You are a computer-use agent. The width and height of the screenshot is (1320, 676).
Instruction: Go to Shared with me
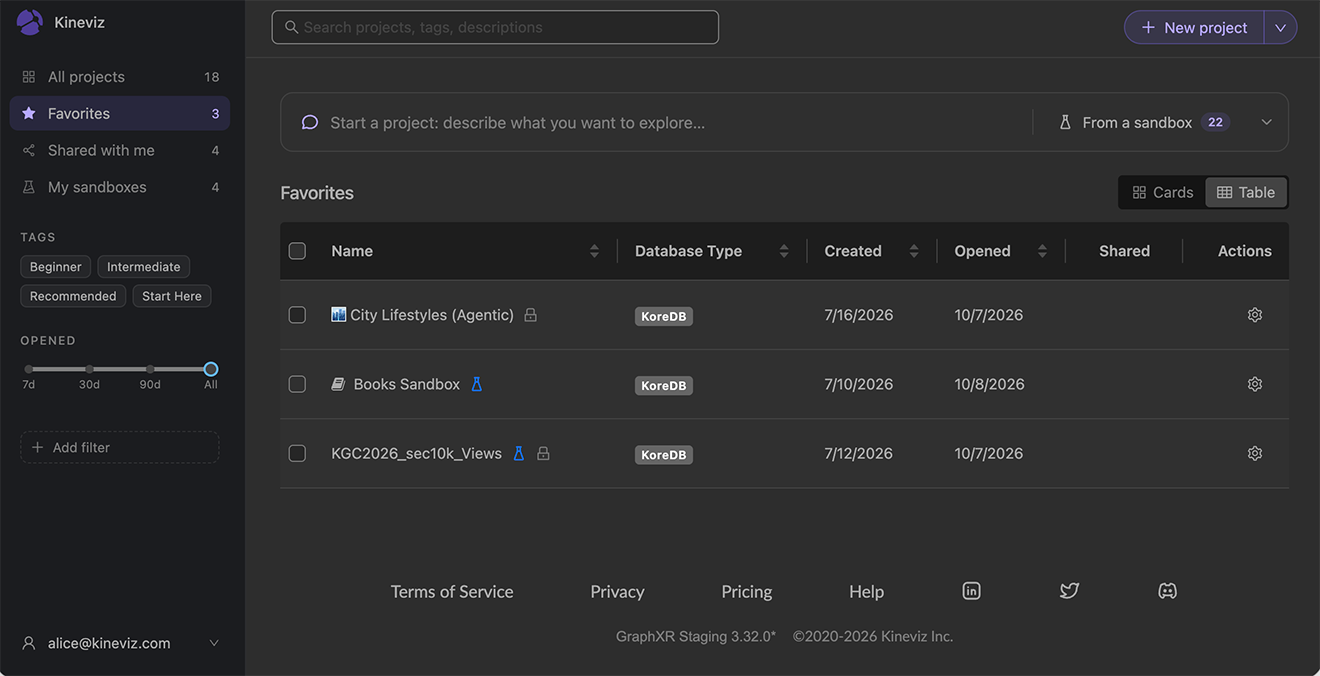click(x=120, y=150)
